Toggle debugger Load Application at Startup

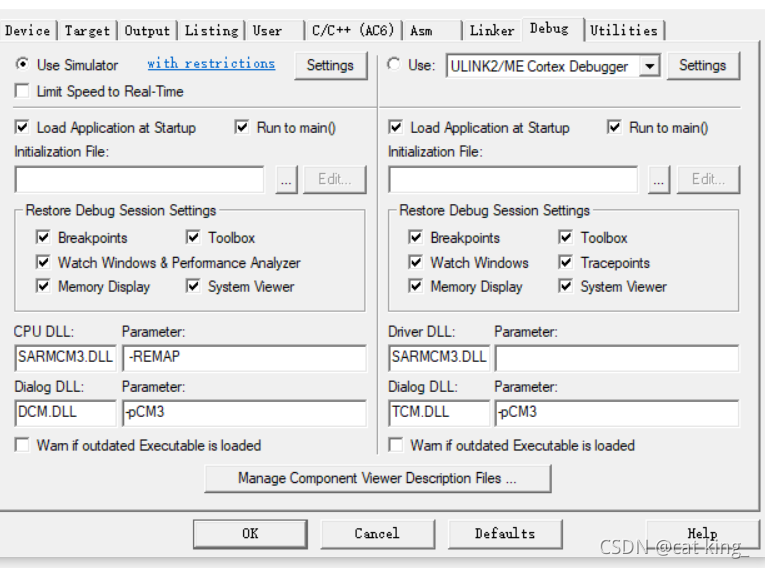pyautogui.click(x=396, y=127)
